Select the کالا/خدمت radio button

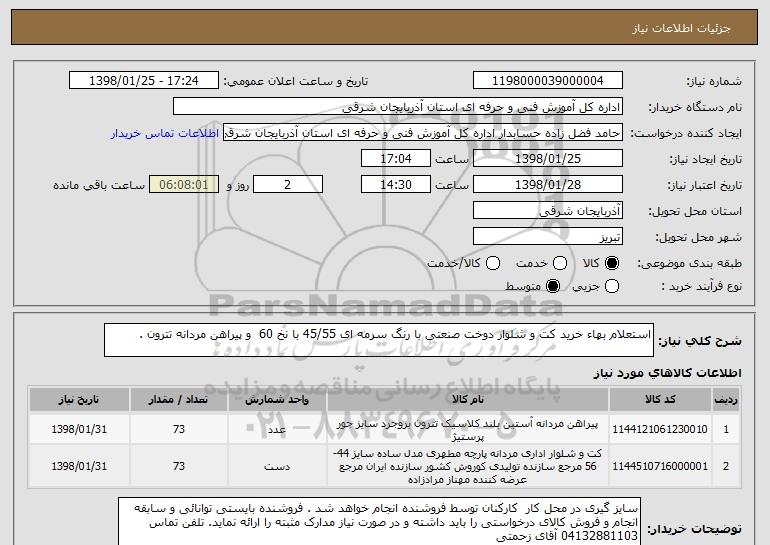(x=493, y=263)
